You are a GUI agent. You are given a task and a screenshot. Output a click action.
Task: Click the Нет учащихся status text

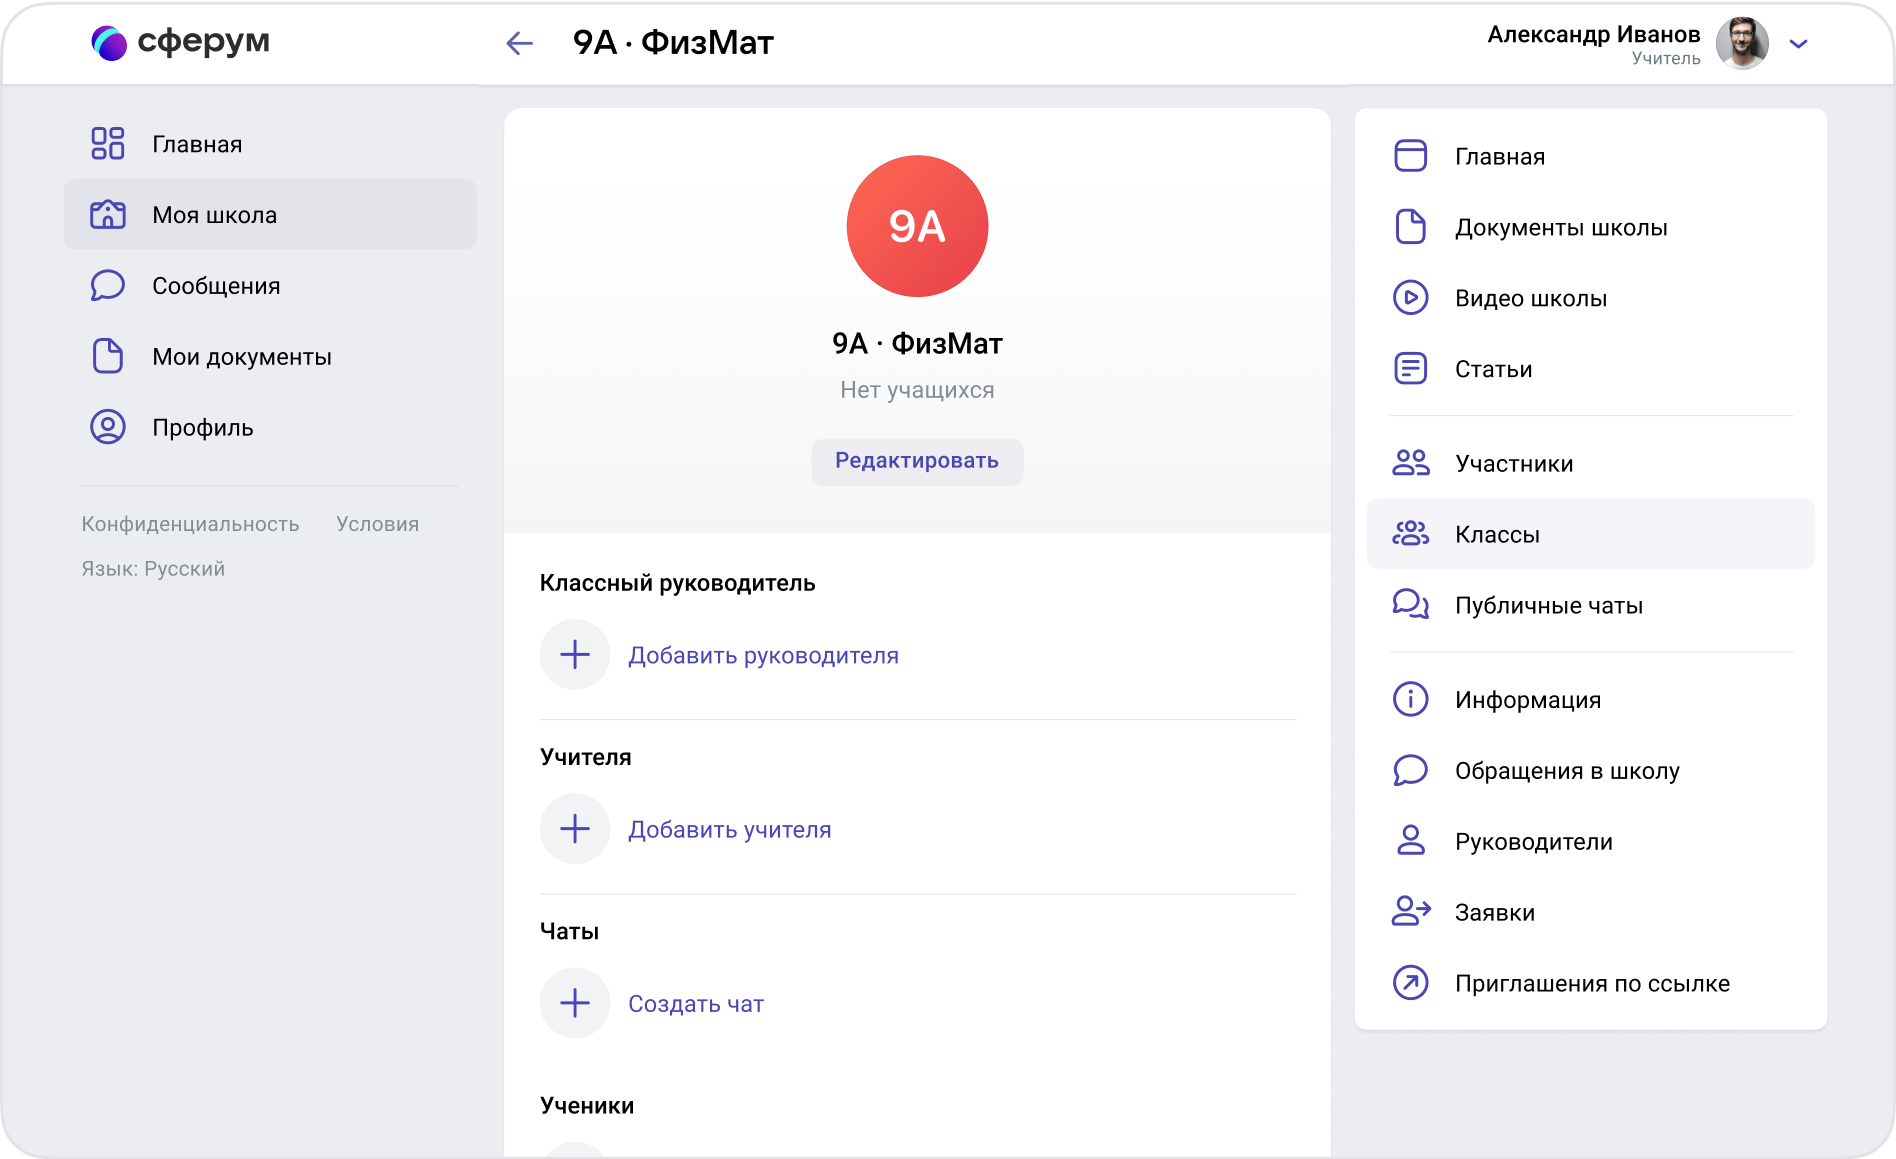(917, 390)
